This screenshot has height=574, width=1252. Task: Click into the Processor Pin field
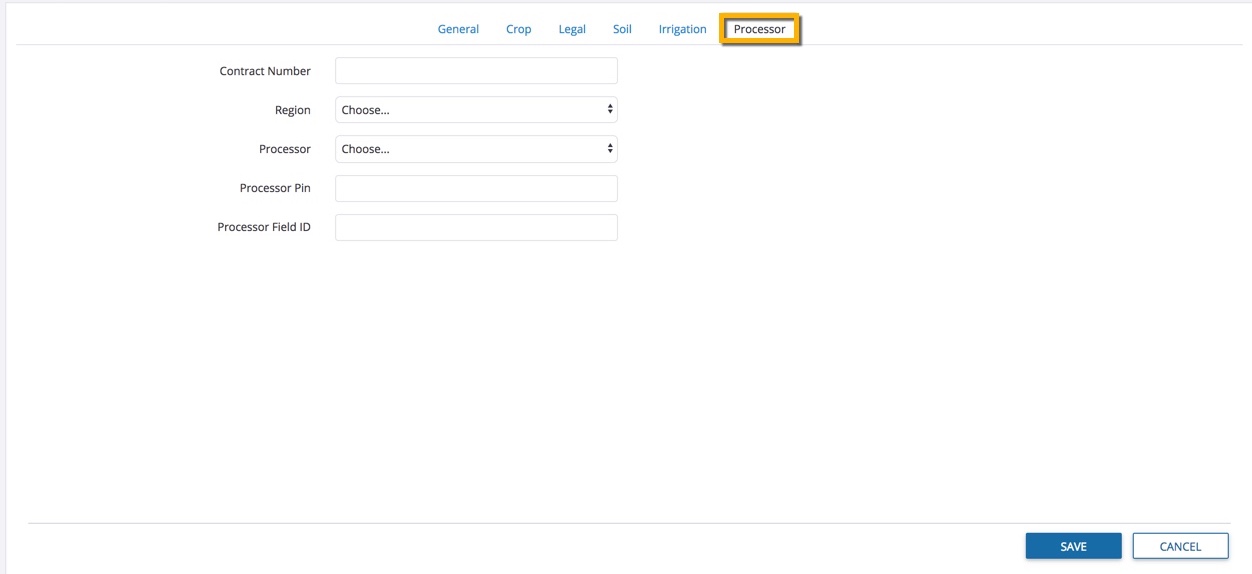[x=476, y=188]
